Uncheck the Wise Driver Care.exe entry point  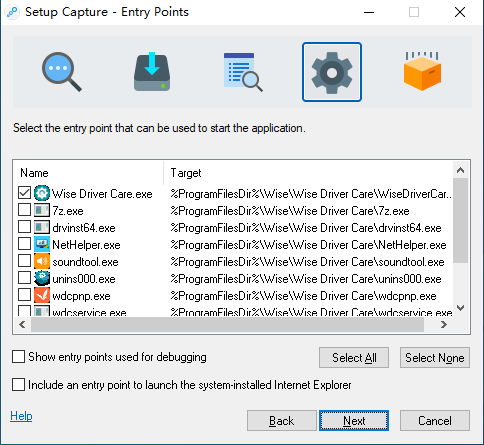[24, 193]
